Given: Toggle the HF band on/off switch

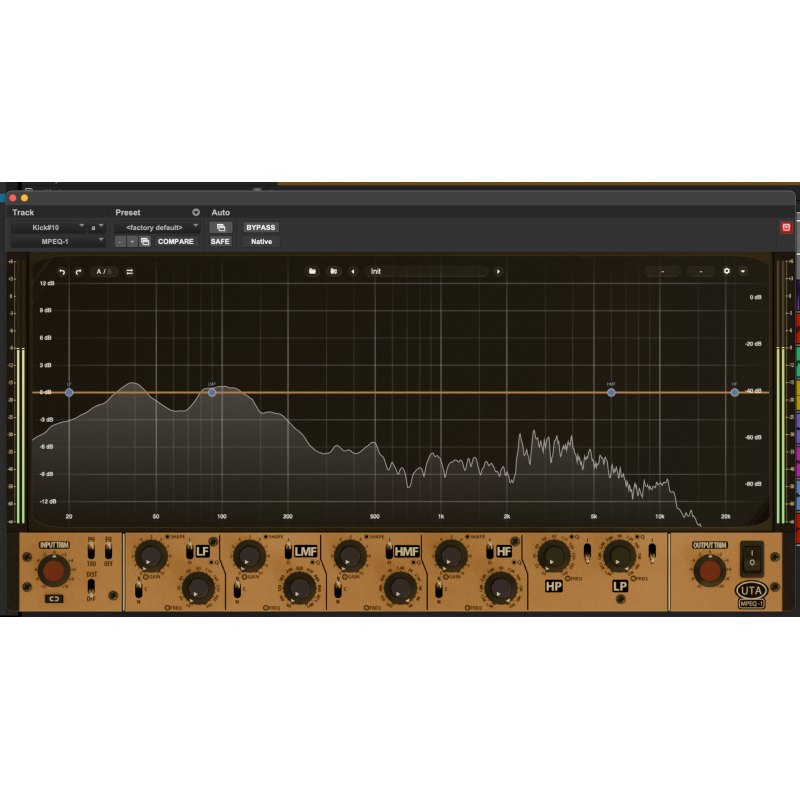Looking at the screenshot, I should [490, 551].
